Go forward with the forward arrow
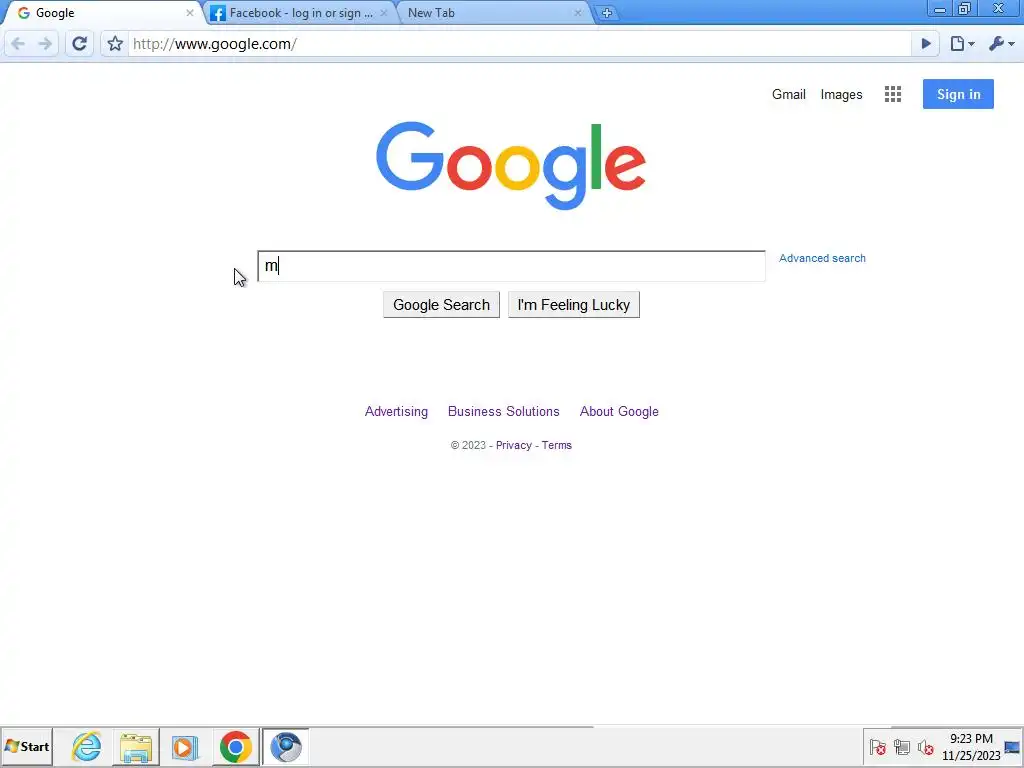The width and height of the screenshot is (1024, 768). pyautogui.click(x=45, y=44)
